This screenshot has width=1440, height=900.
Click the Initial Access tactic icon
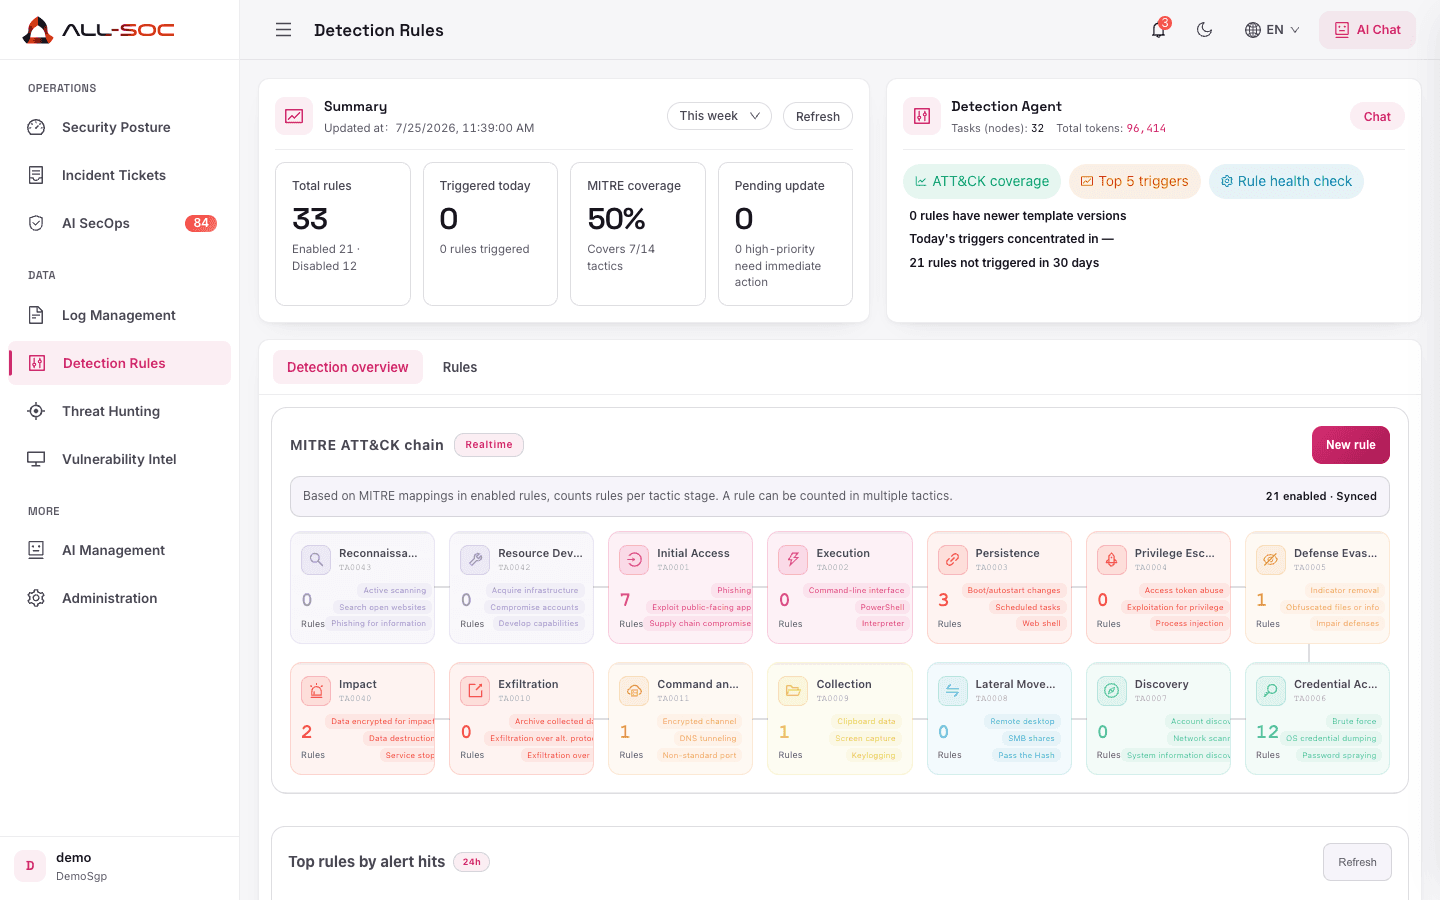point(634,560)
